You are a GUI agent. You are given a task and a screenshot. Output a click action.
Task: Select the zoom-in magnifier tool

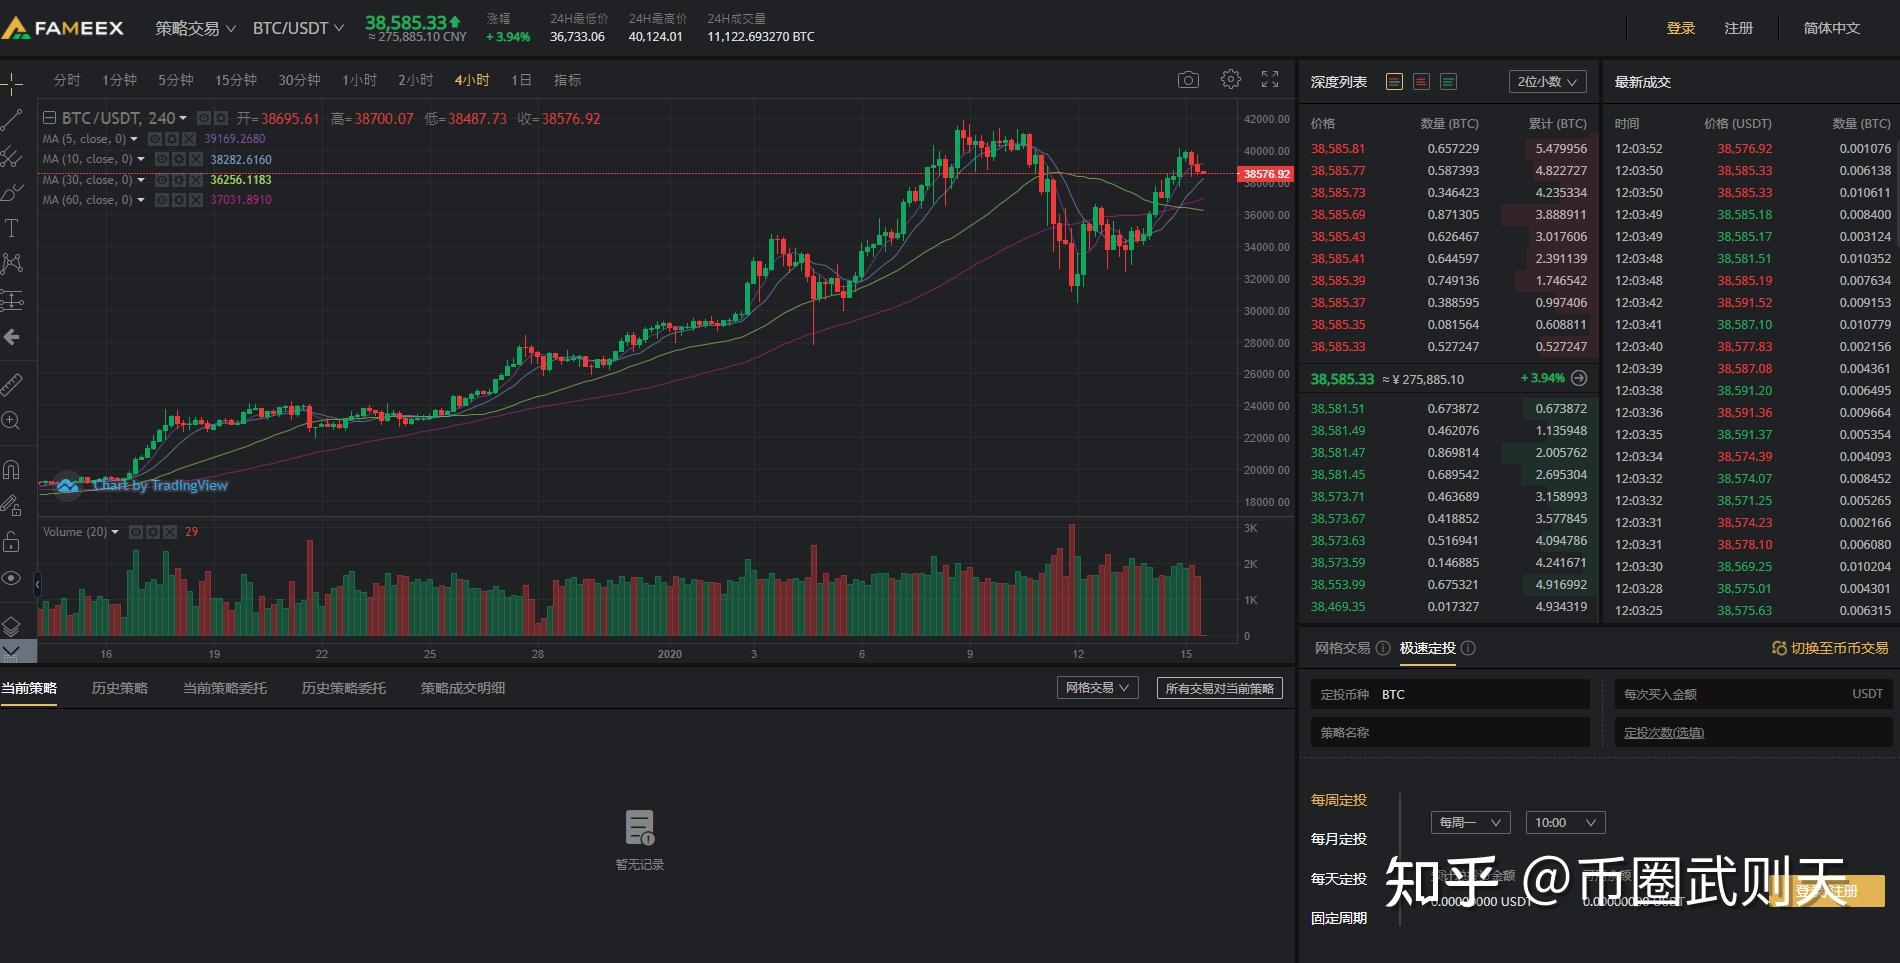click(x=12, y=421)
